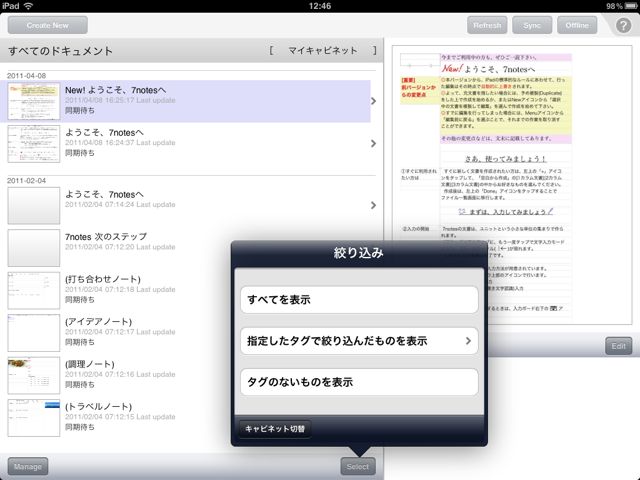The image size is (640, 480).
Task: Expand chevron on 指定したタグ filter row
Action: click(x=468, y=341)
